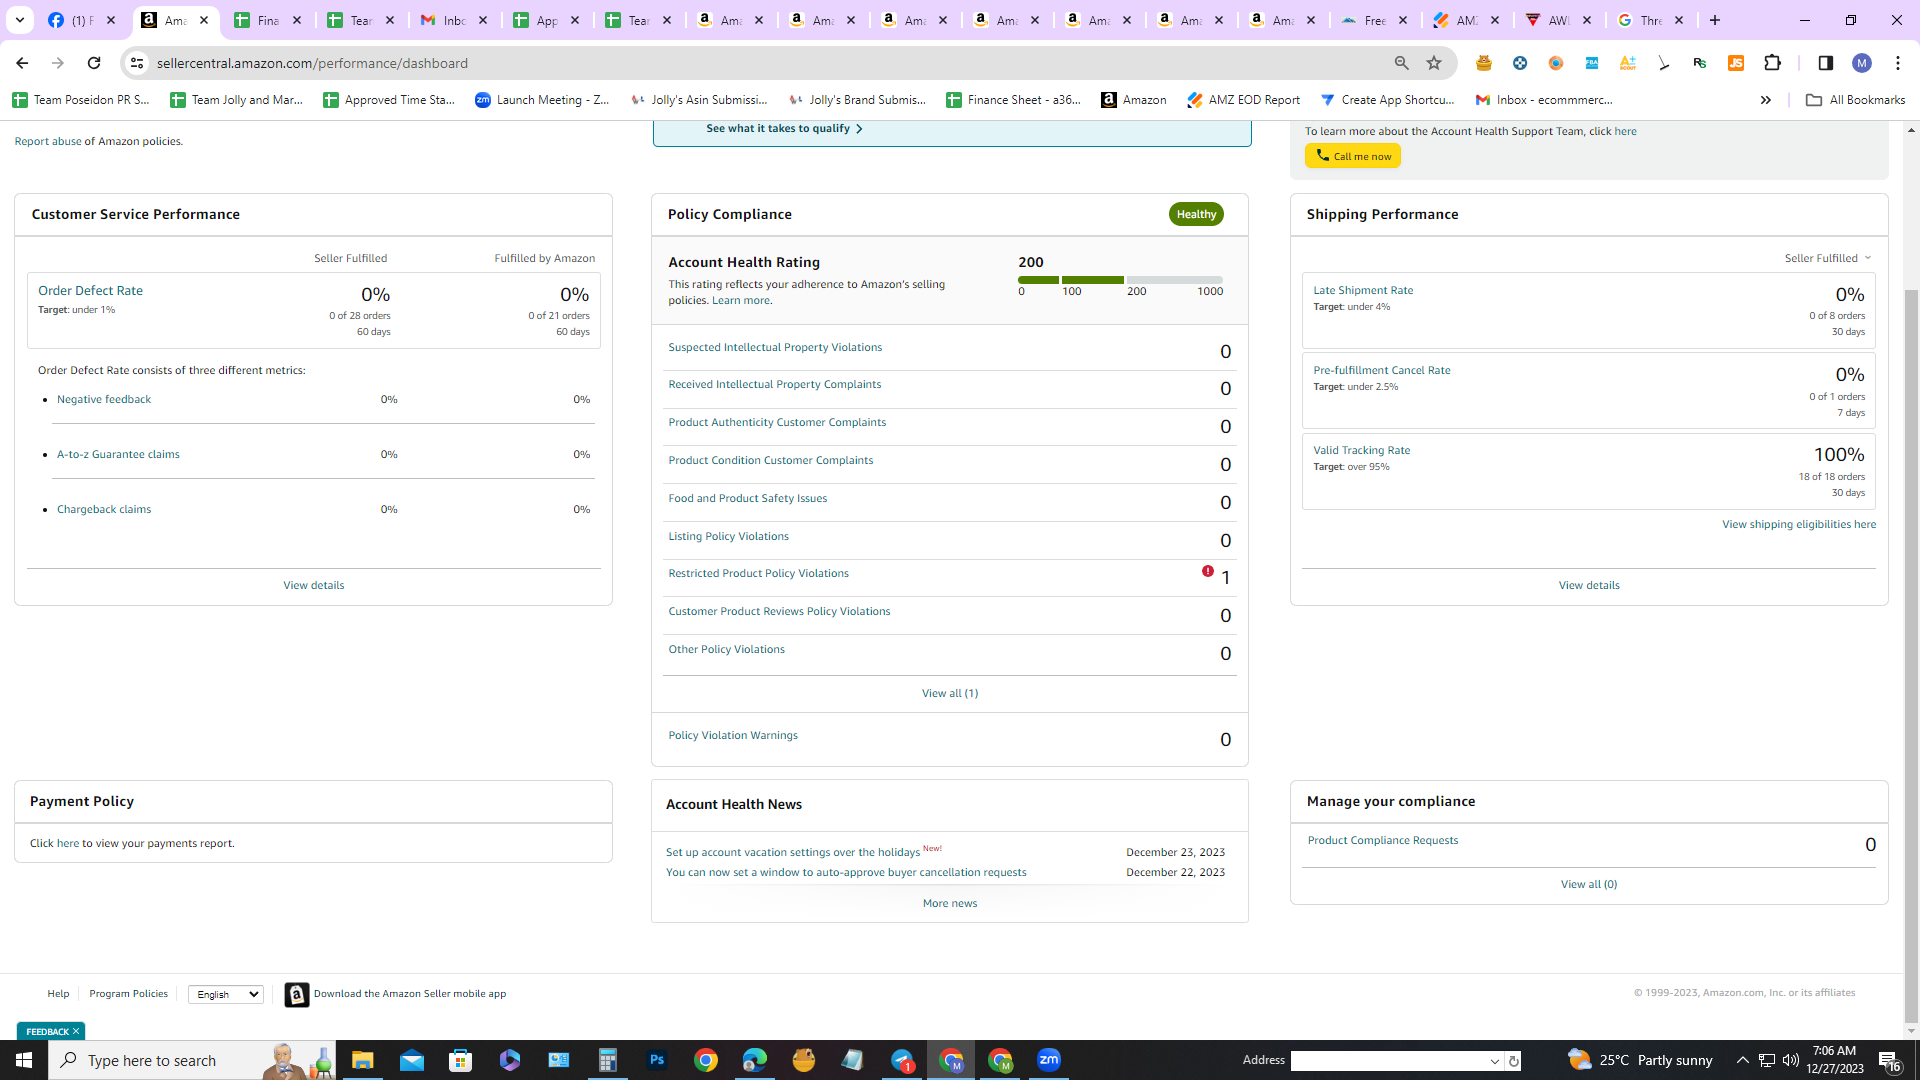Click the Report abuse link

pos(48,141)
